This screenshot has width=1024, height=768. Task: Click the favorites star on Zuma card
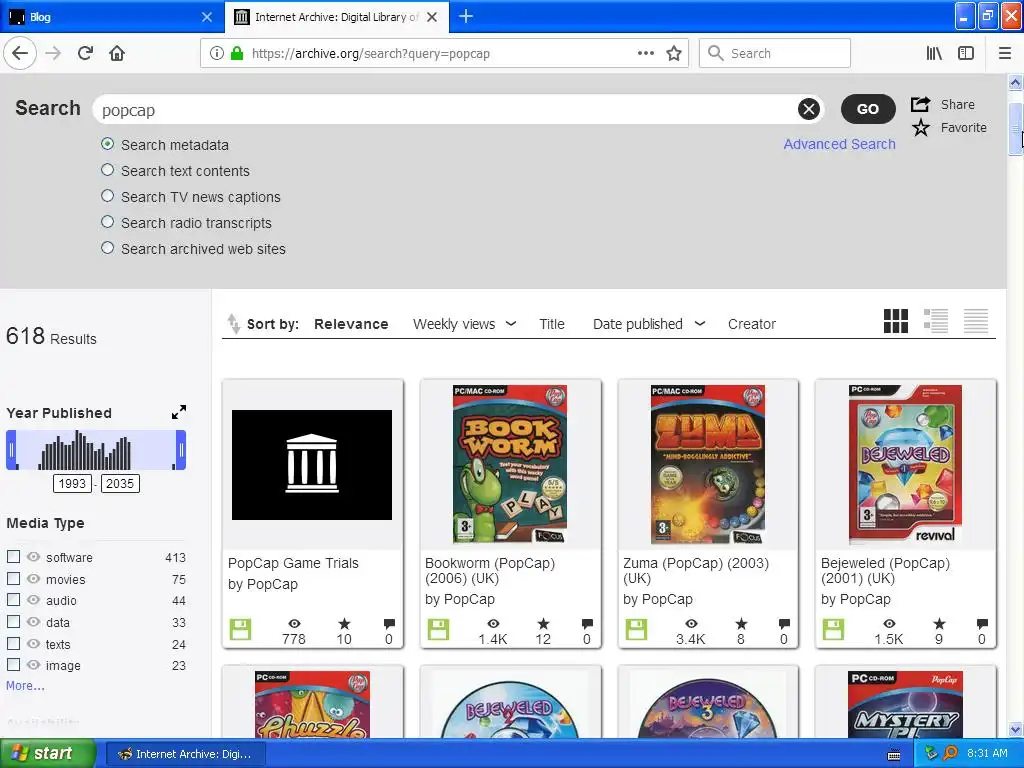[741, 624]
